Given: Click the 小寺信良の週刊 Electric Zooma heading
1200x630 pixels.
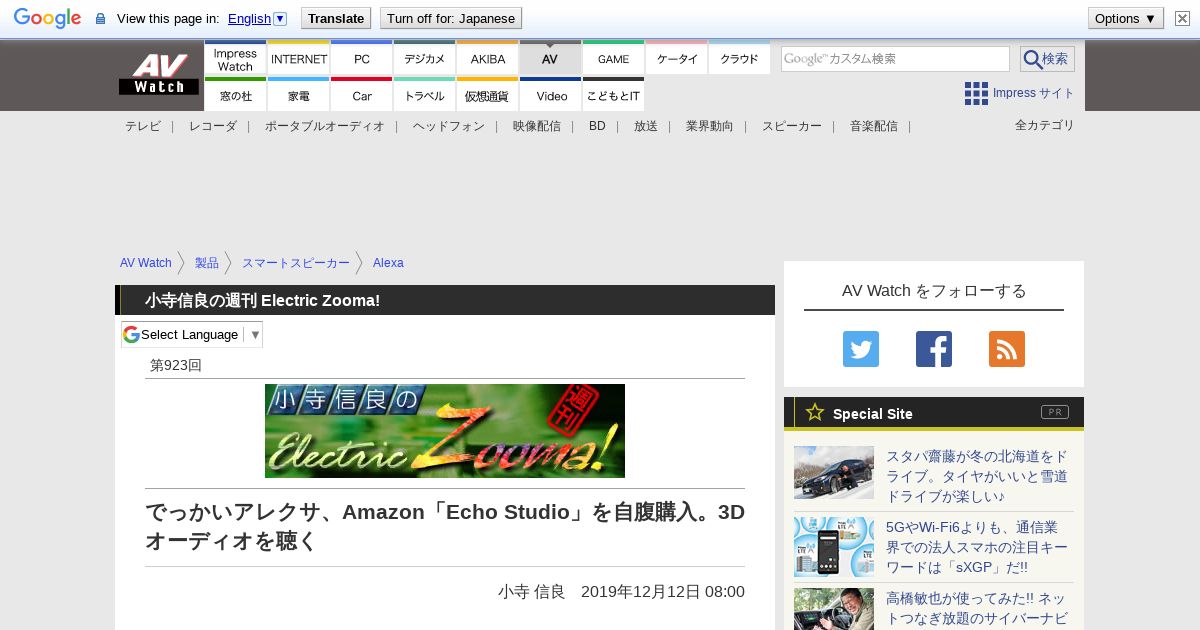Looking at the screenshot, I should click(262, 300).
